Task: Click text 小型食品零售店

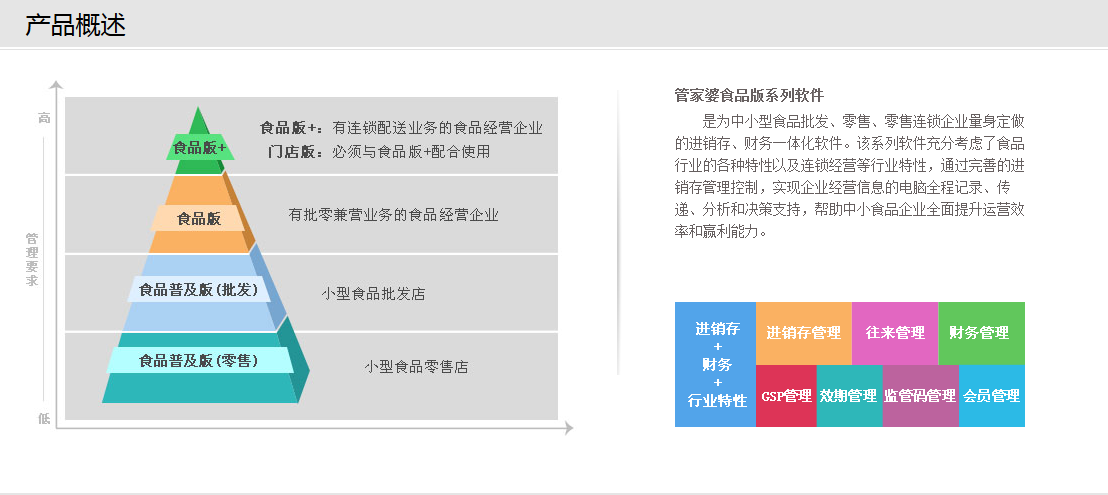Action: coord(416,366)
